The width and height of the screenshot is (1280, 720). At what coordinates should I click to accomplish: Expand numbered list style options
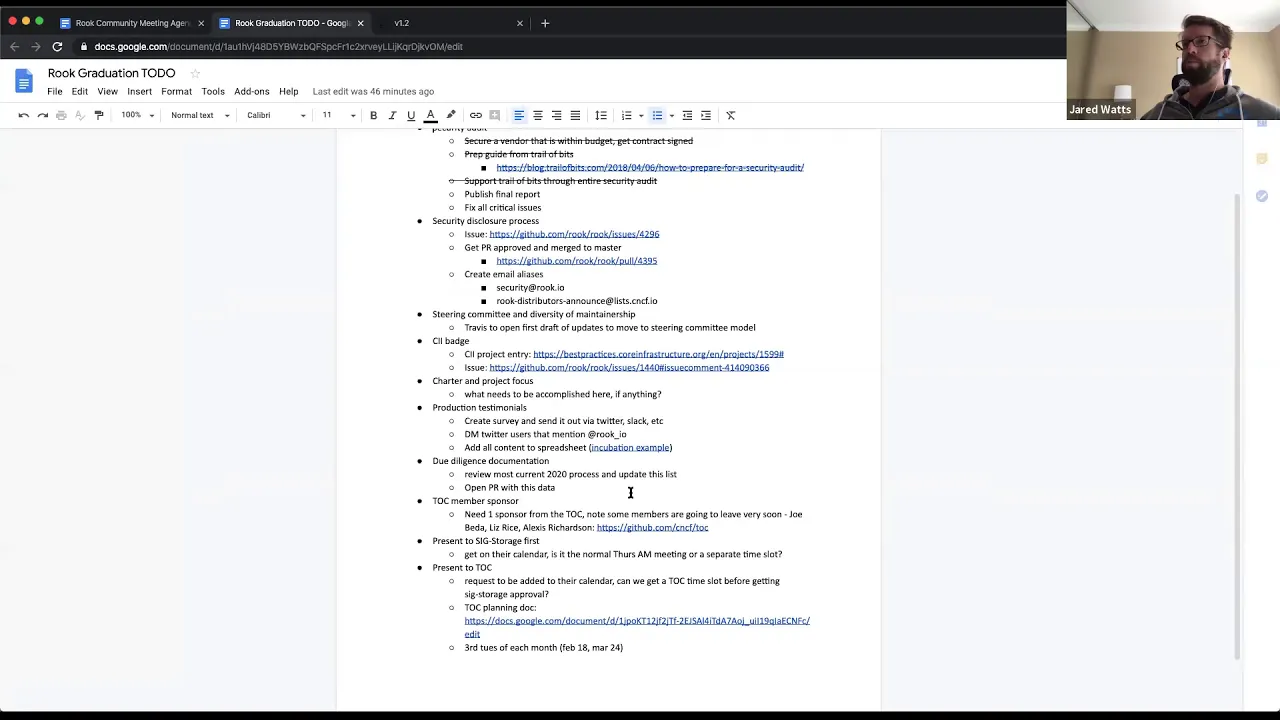pyautogui.click(x=640, y=115)
